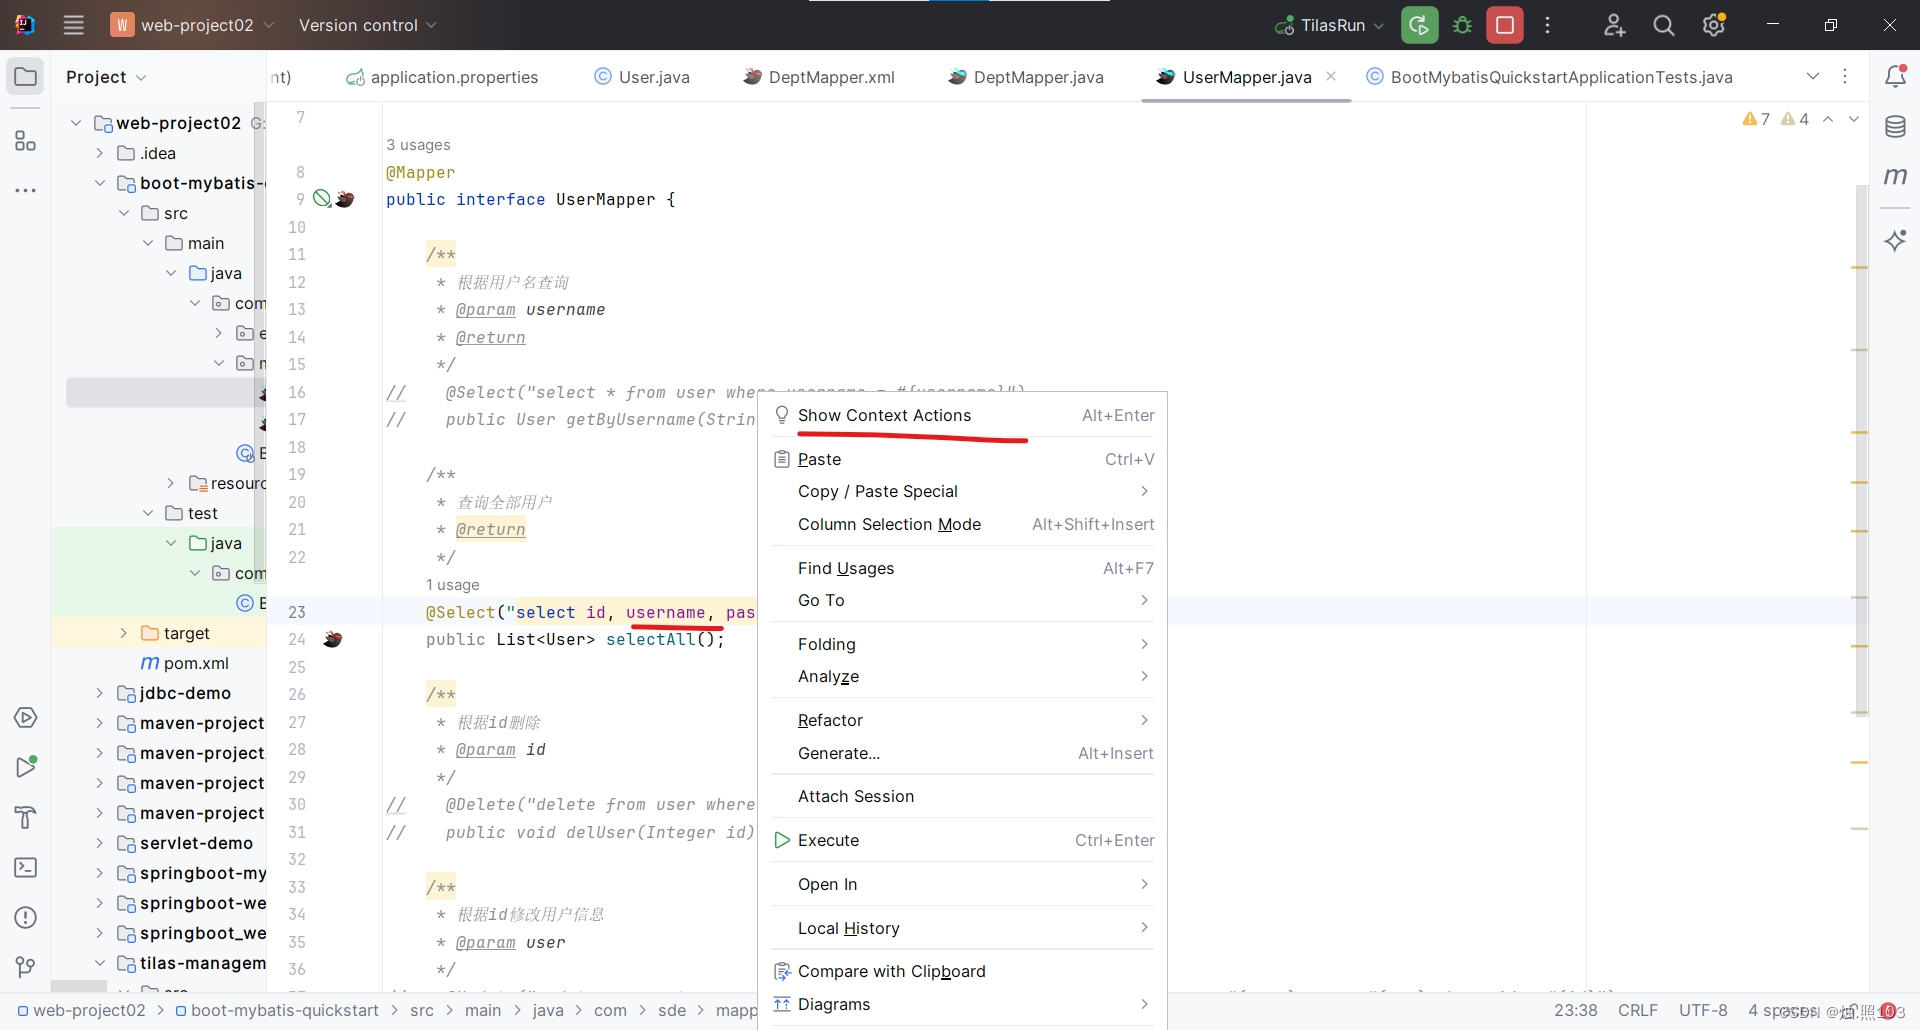Switch to application.properties tab
The image size is (1920, 1030).
click(x=442, y=77)
